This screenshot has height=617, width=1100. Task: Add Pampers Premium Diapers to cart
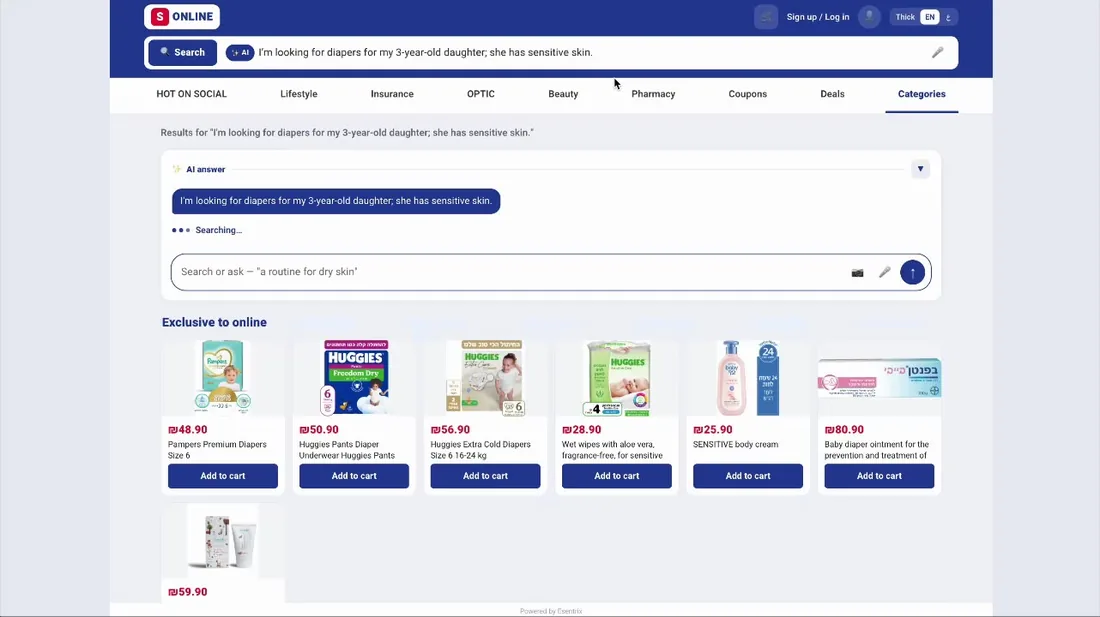(223, 476)
